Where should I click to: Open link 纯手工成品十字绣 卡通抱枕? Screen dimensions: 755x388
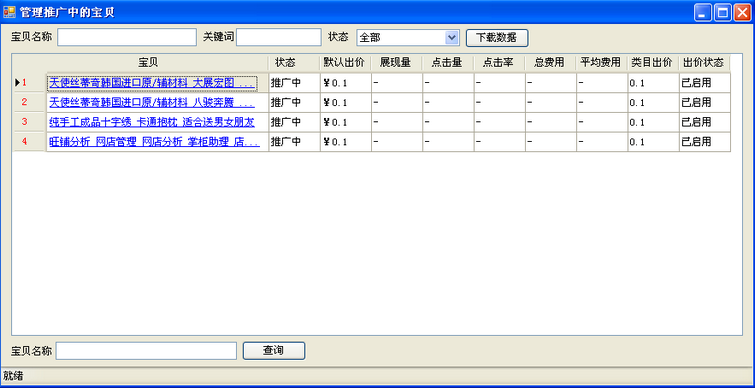tap(152, 122)
